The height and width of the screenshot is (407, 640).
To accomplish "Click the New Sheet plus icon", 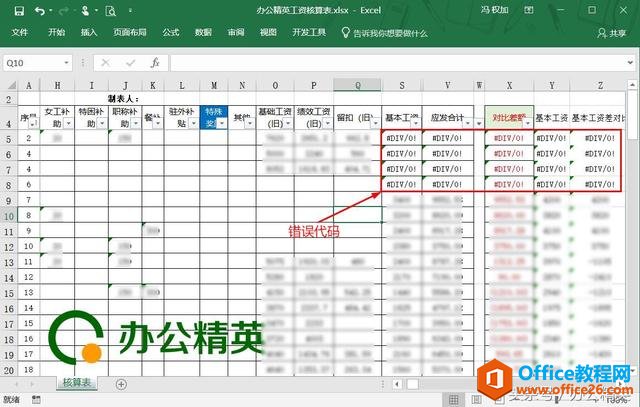I will point(121,384).
